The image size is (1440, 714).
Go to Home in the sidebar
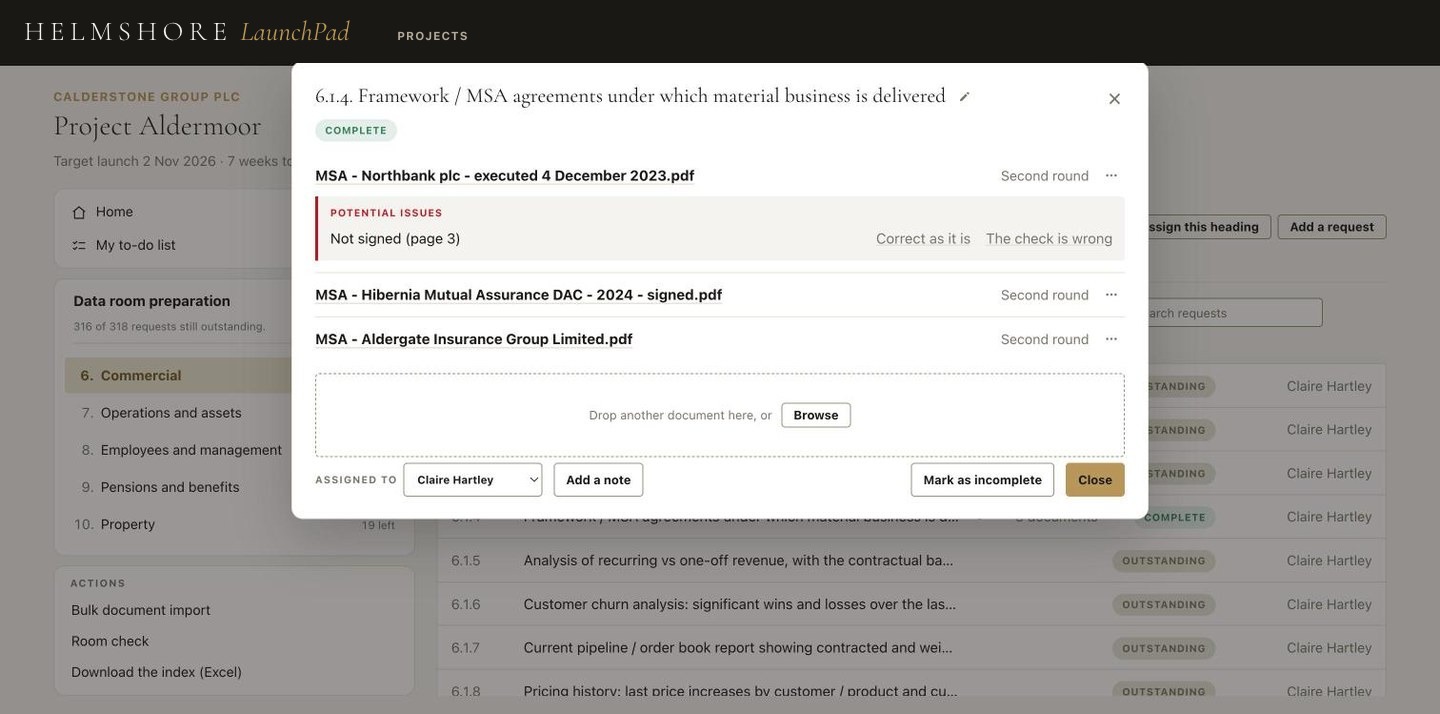click(114, 212)
